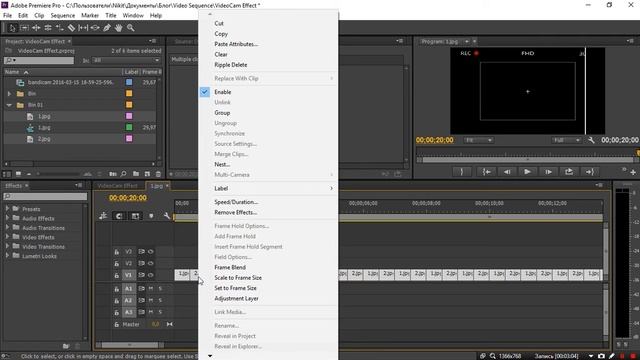The height and width of the screenshot is (360, 640).
Task: Choose Speed/Duration from context menu
Action: pyautogui.click(x=236, y=202)
